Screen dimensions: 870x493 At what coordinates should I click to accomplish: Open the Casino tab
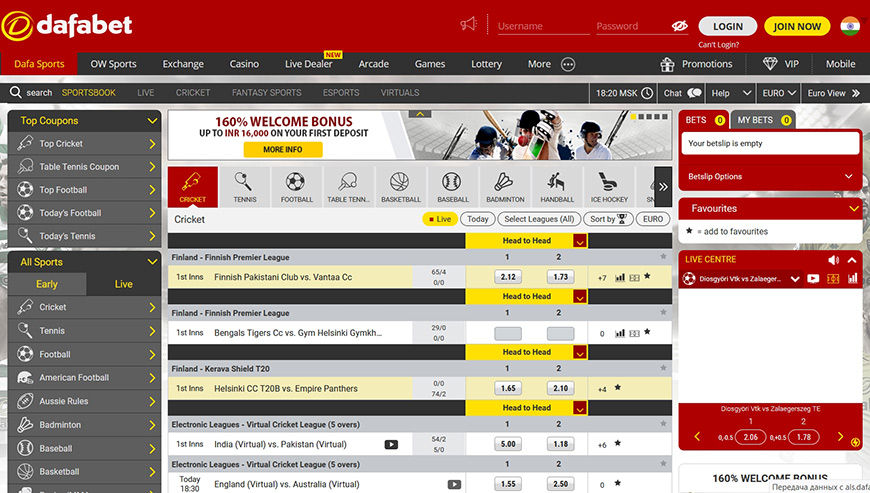[x=244, y=64]
